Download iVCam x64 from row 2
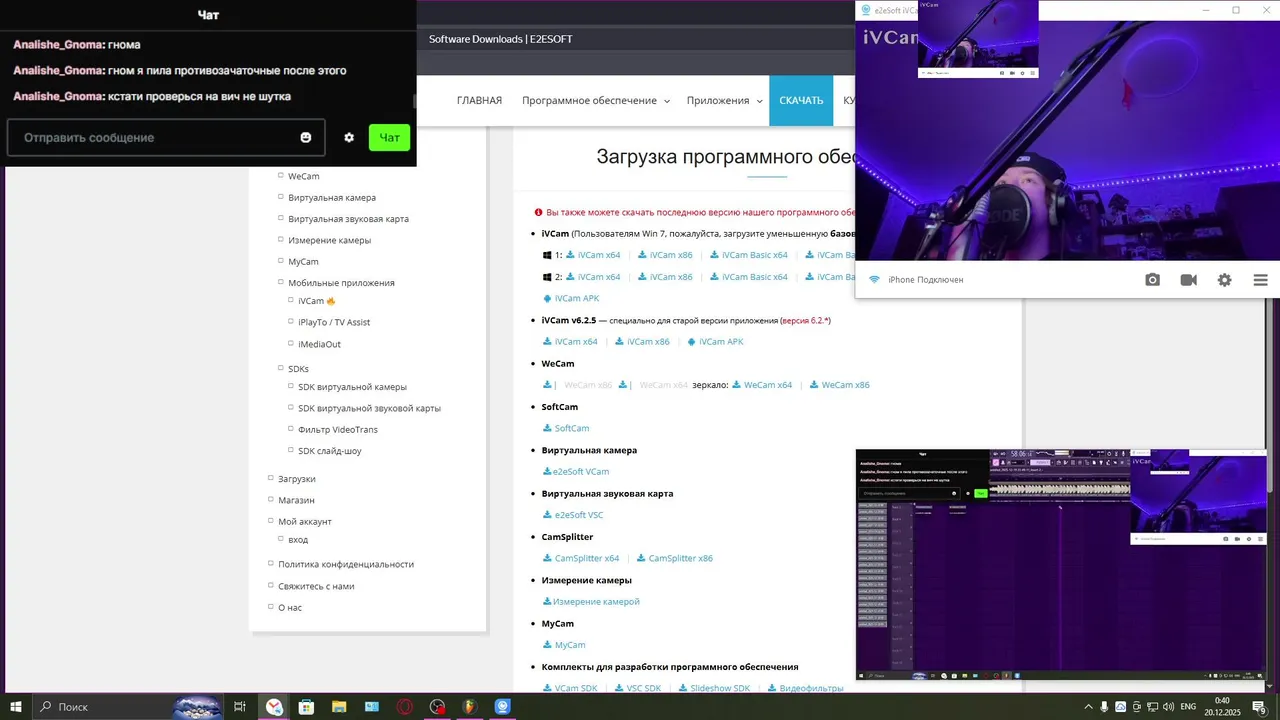Screen dimensions: 1280x720 coord(593,277)
